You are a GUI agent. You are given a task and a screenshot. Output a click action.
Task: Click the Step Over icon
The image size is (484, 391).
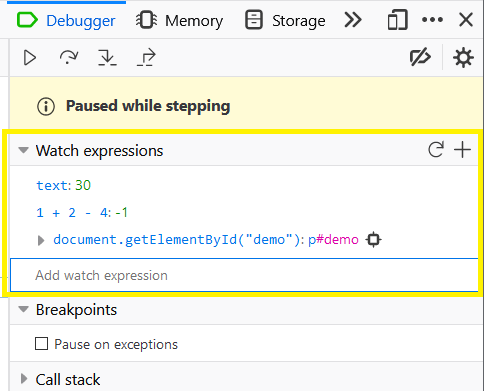(x=69, y=57)
